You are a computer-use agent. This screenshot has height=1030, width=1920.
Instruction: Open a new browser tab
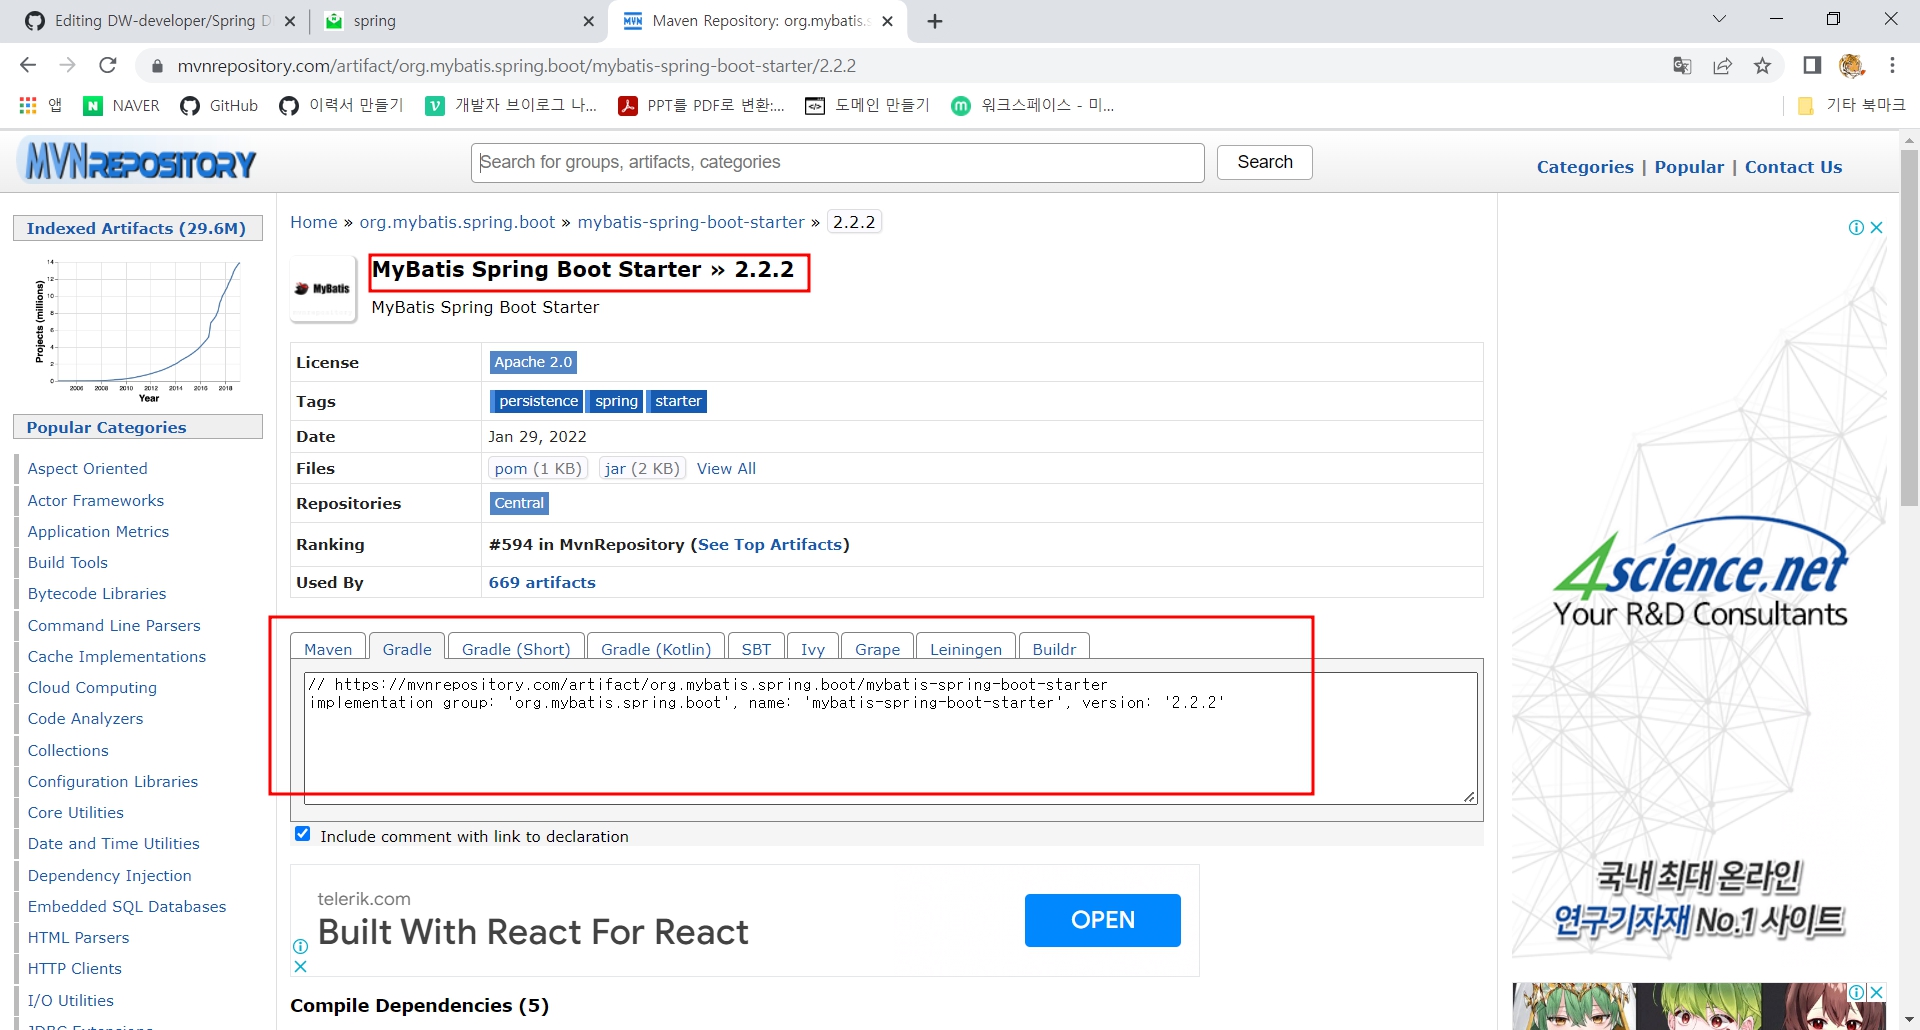pos(935,21)
